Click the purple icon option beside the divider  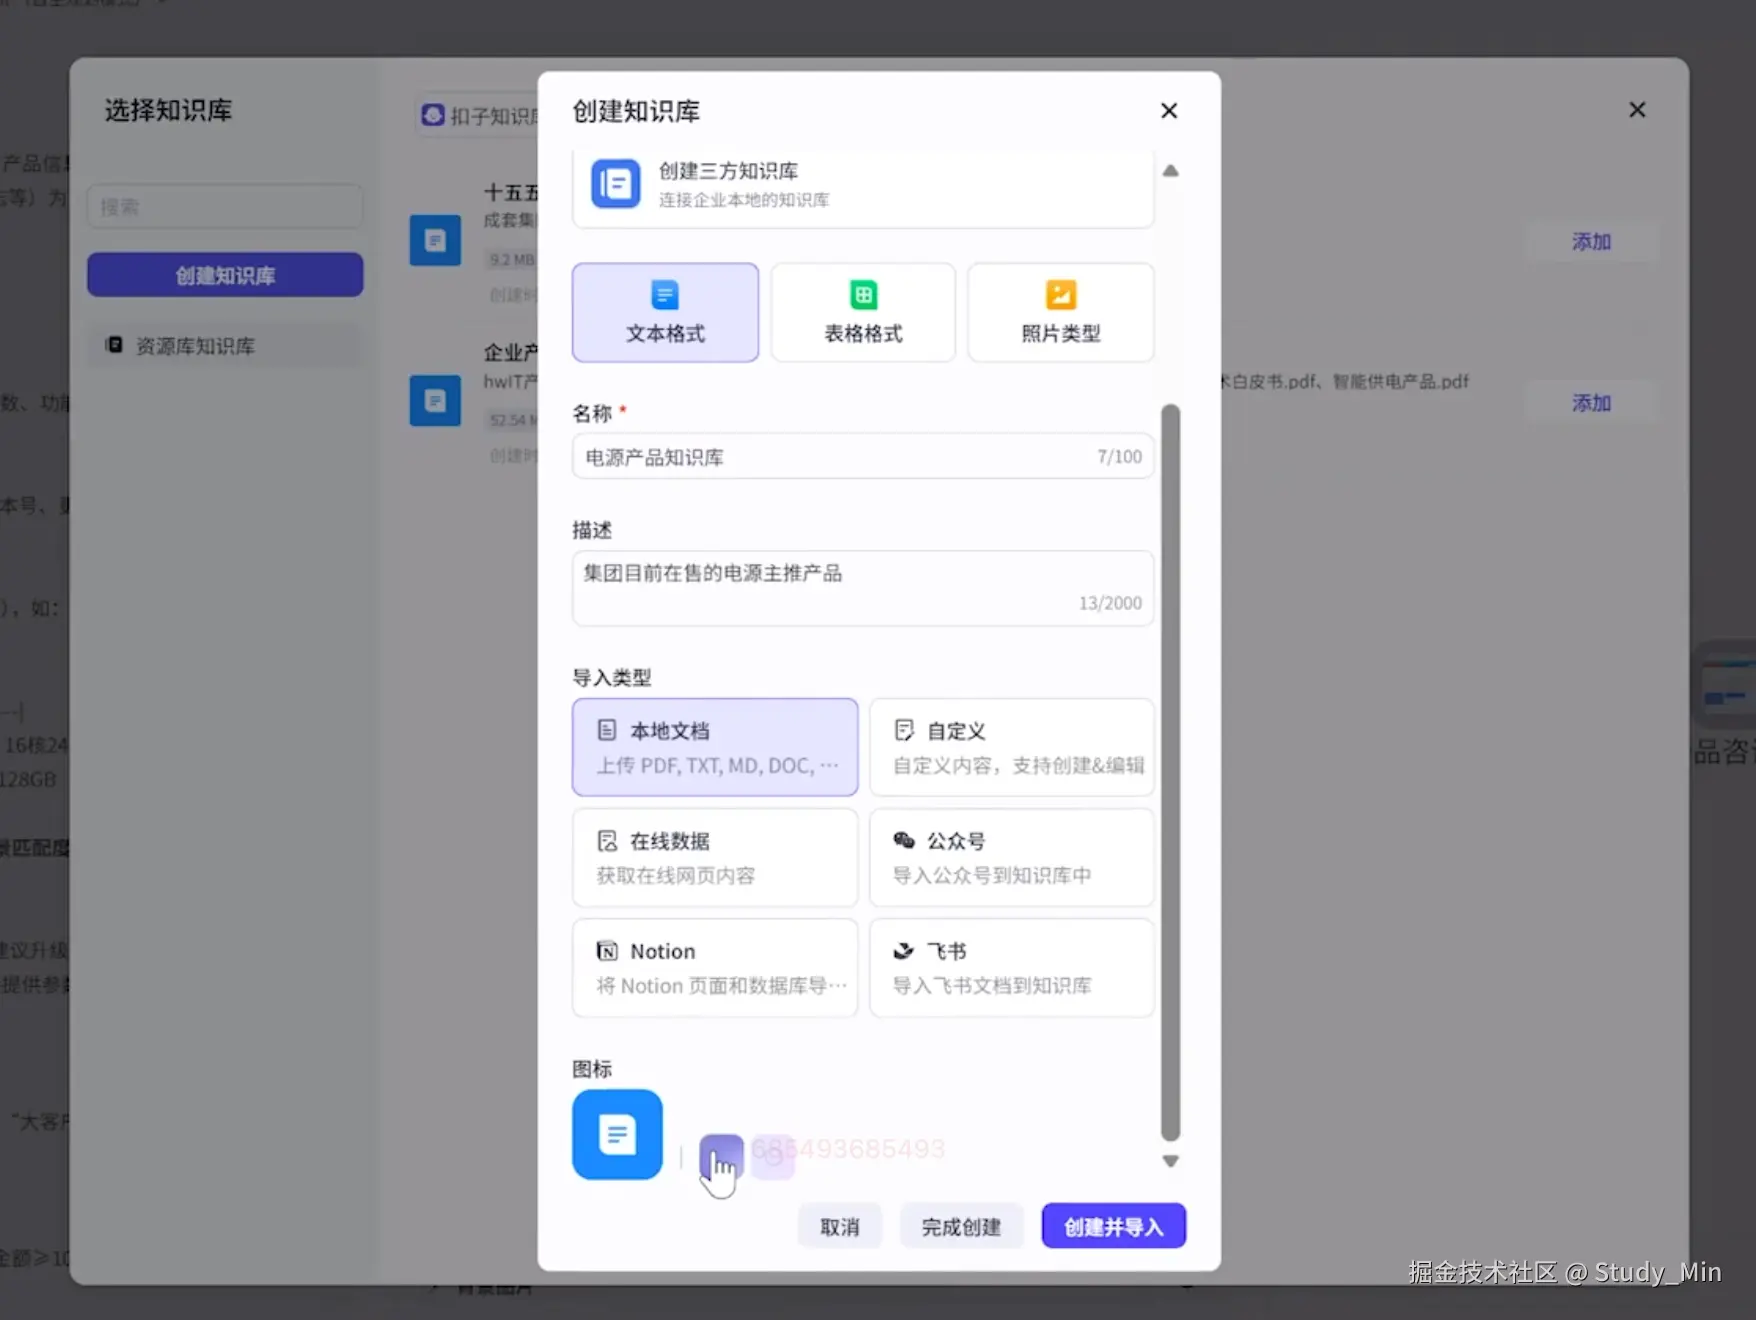(x=721, y=1157)
